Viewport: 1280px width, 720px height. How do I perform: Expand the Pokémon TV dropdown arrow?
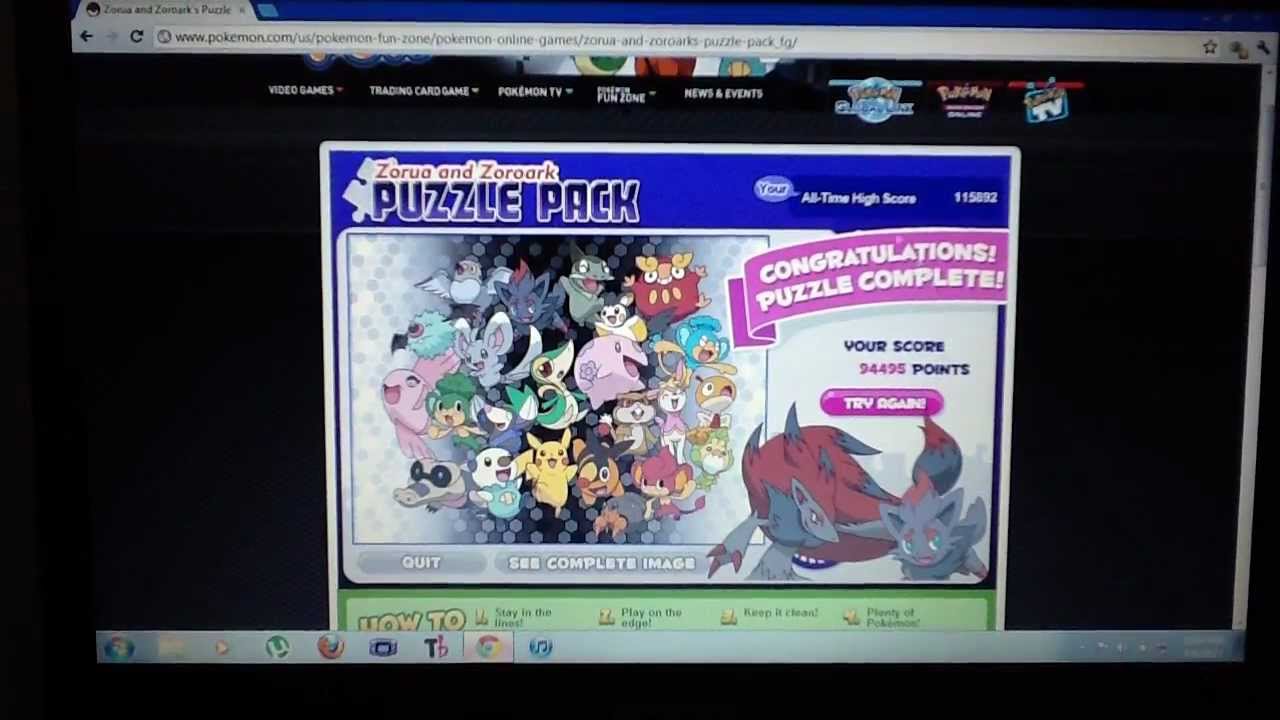[x=569, y=92]
